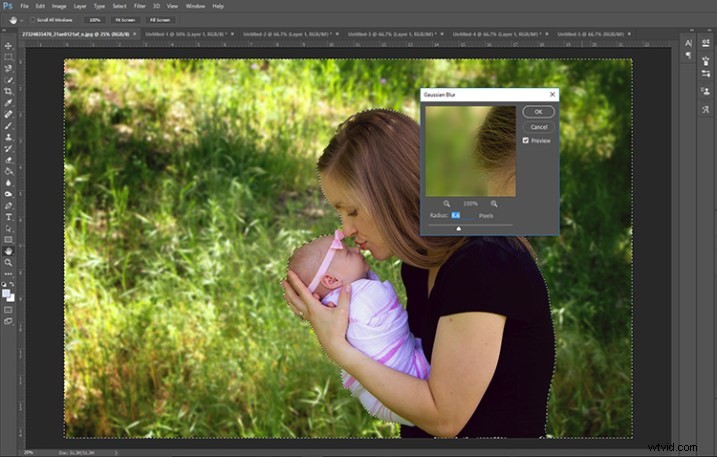
Task: Select the Eraser tool
Action: point(8,160)
